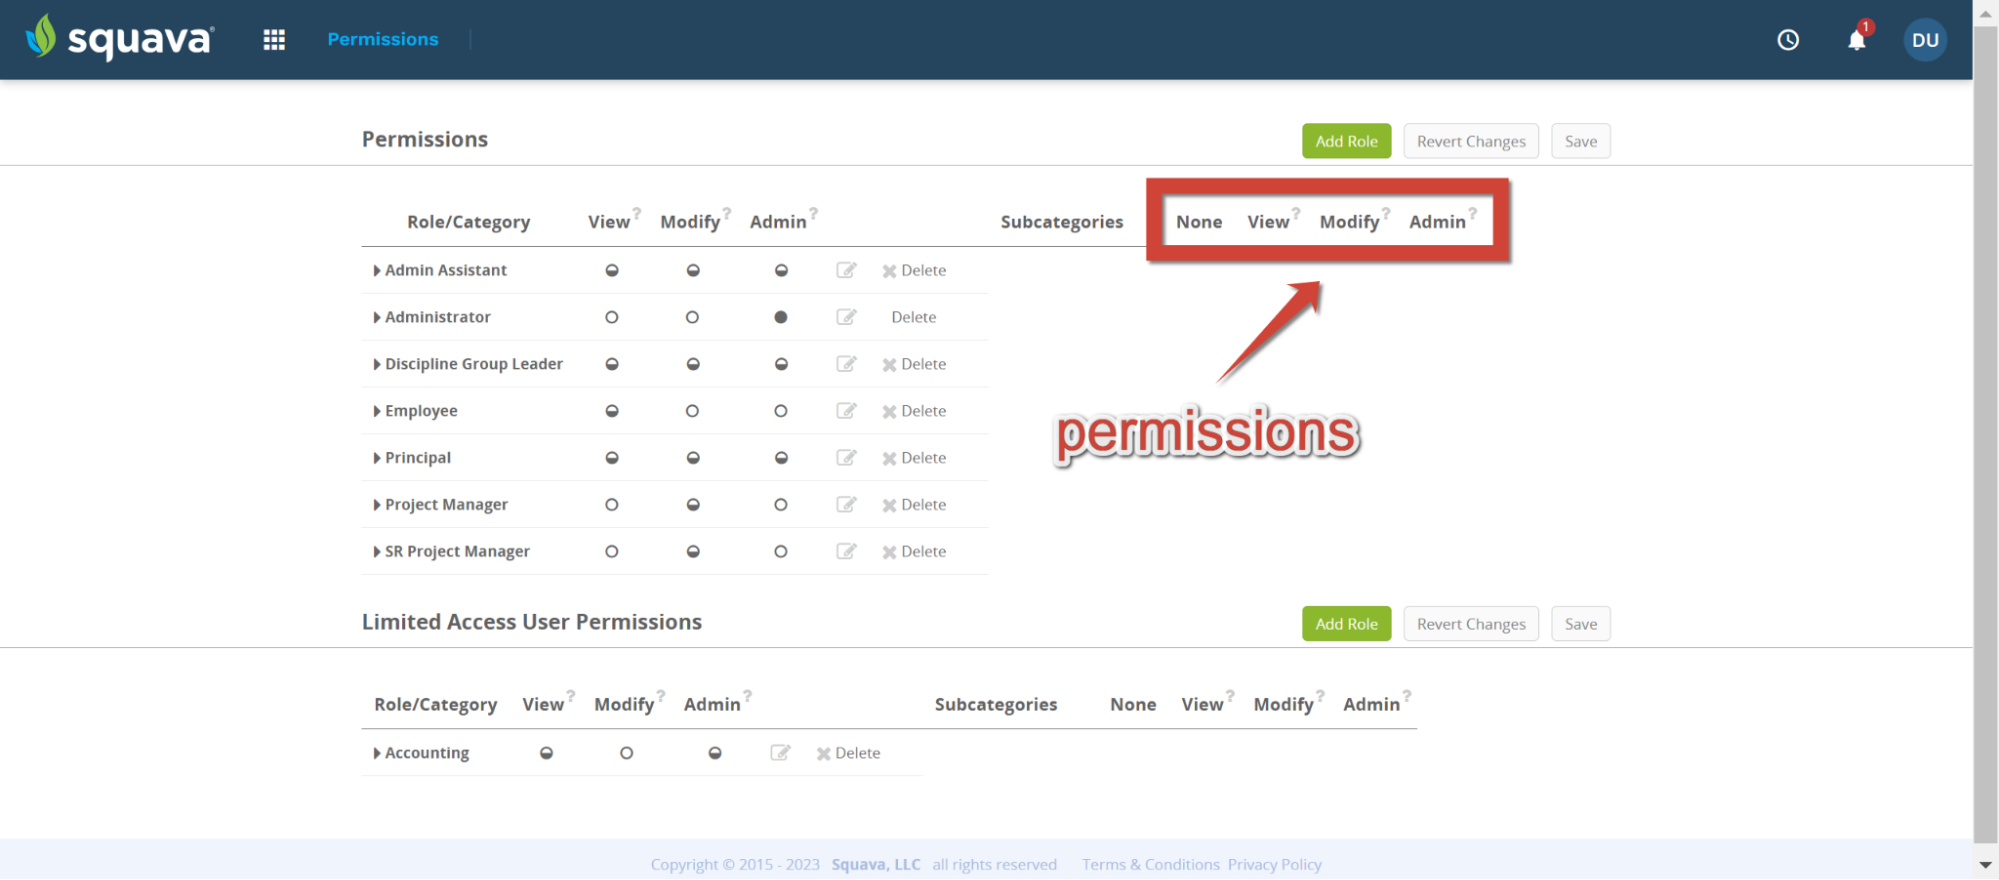Delete the Principal role
The image size is (1999, 880).
(x=914, y=458)
